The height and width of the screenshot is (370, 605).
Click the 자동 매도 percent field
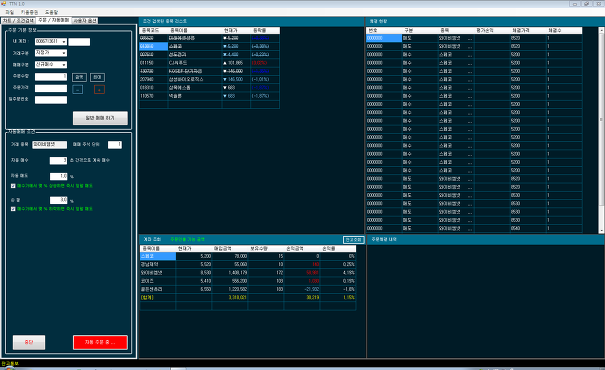[59, 176]
